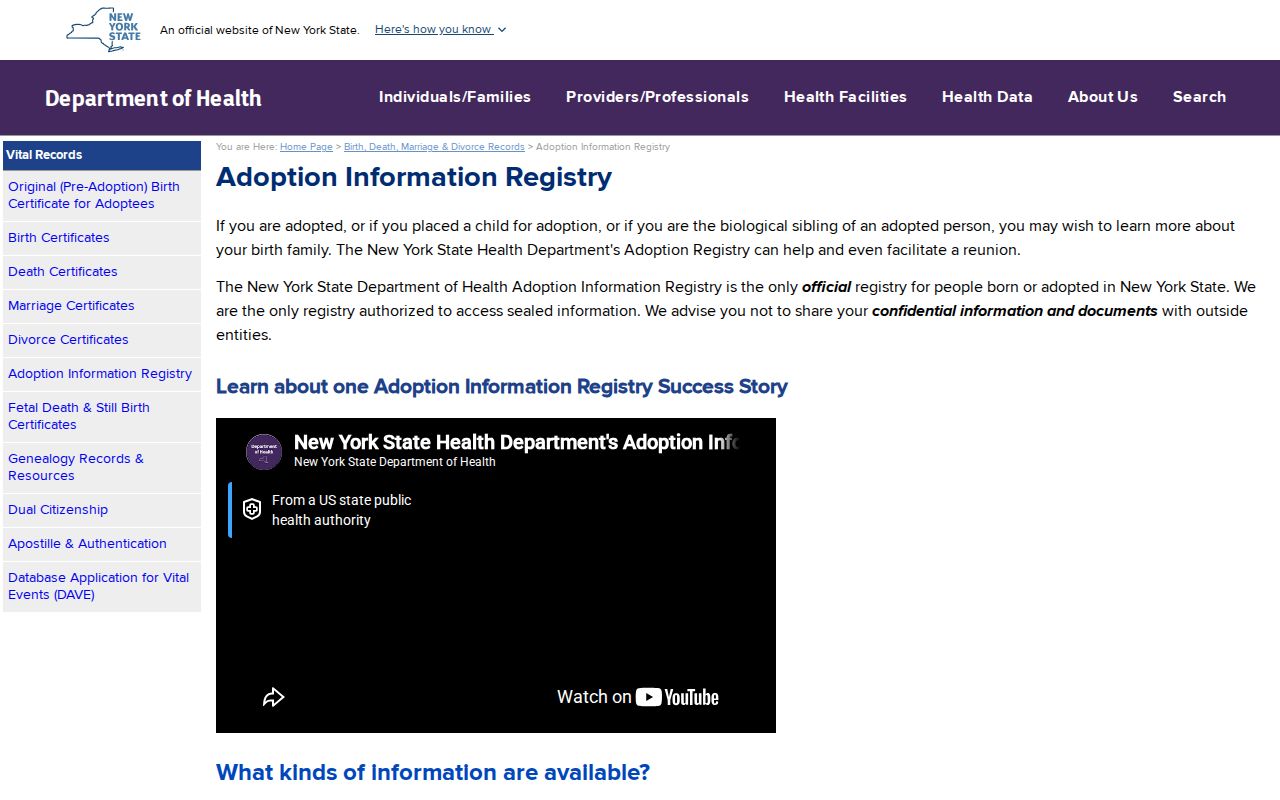
Task: Open Birth Certificates in sidebar
Action: [x=102, y=238]
